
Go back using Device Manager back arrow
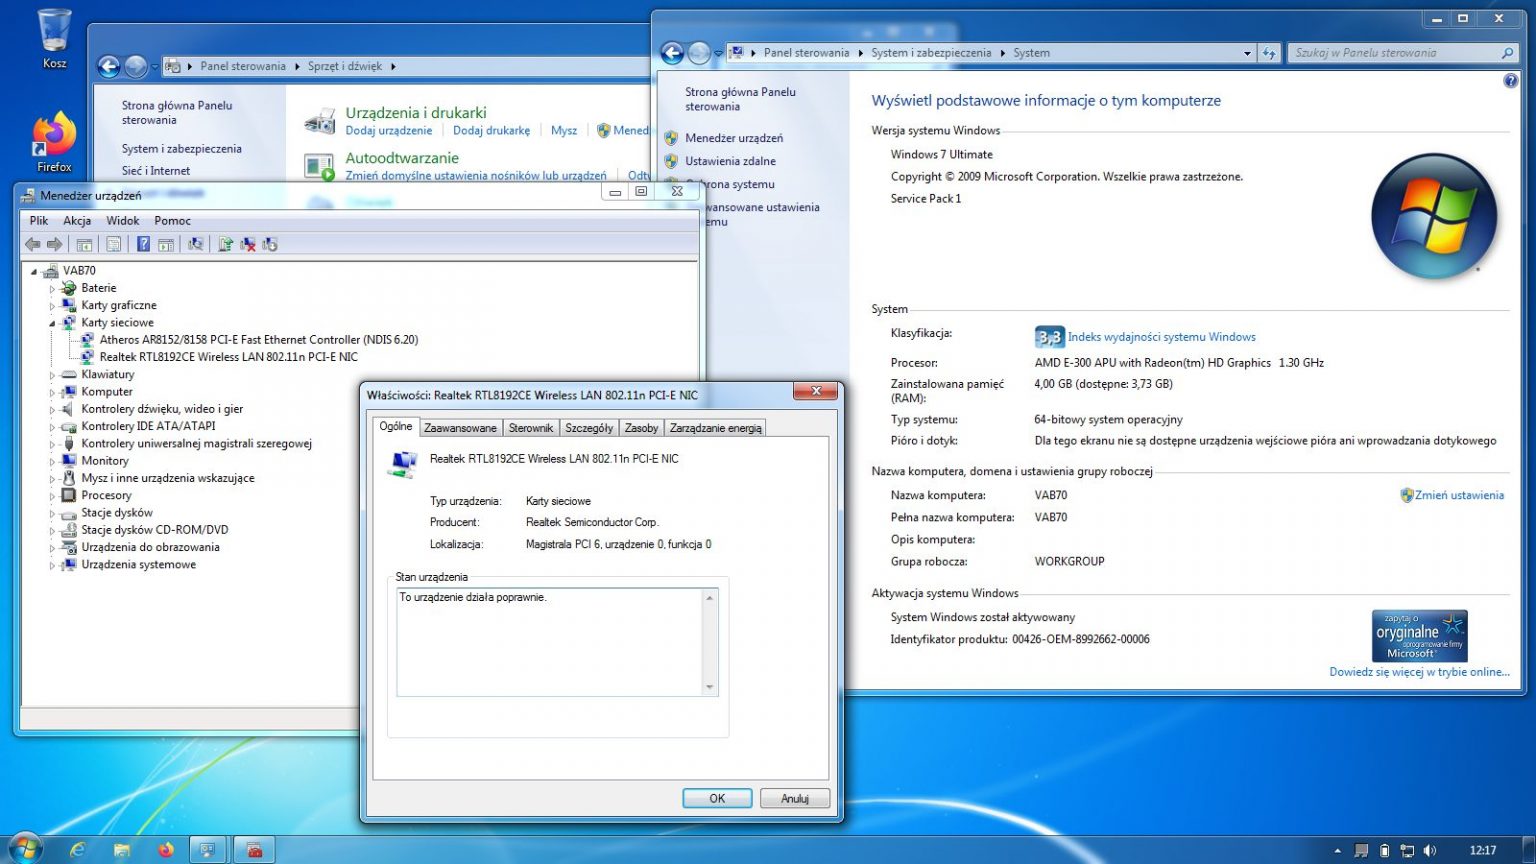point(33,243)
